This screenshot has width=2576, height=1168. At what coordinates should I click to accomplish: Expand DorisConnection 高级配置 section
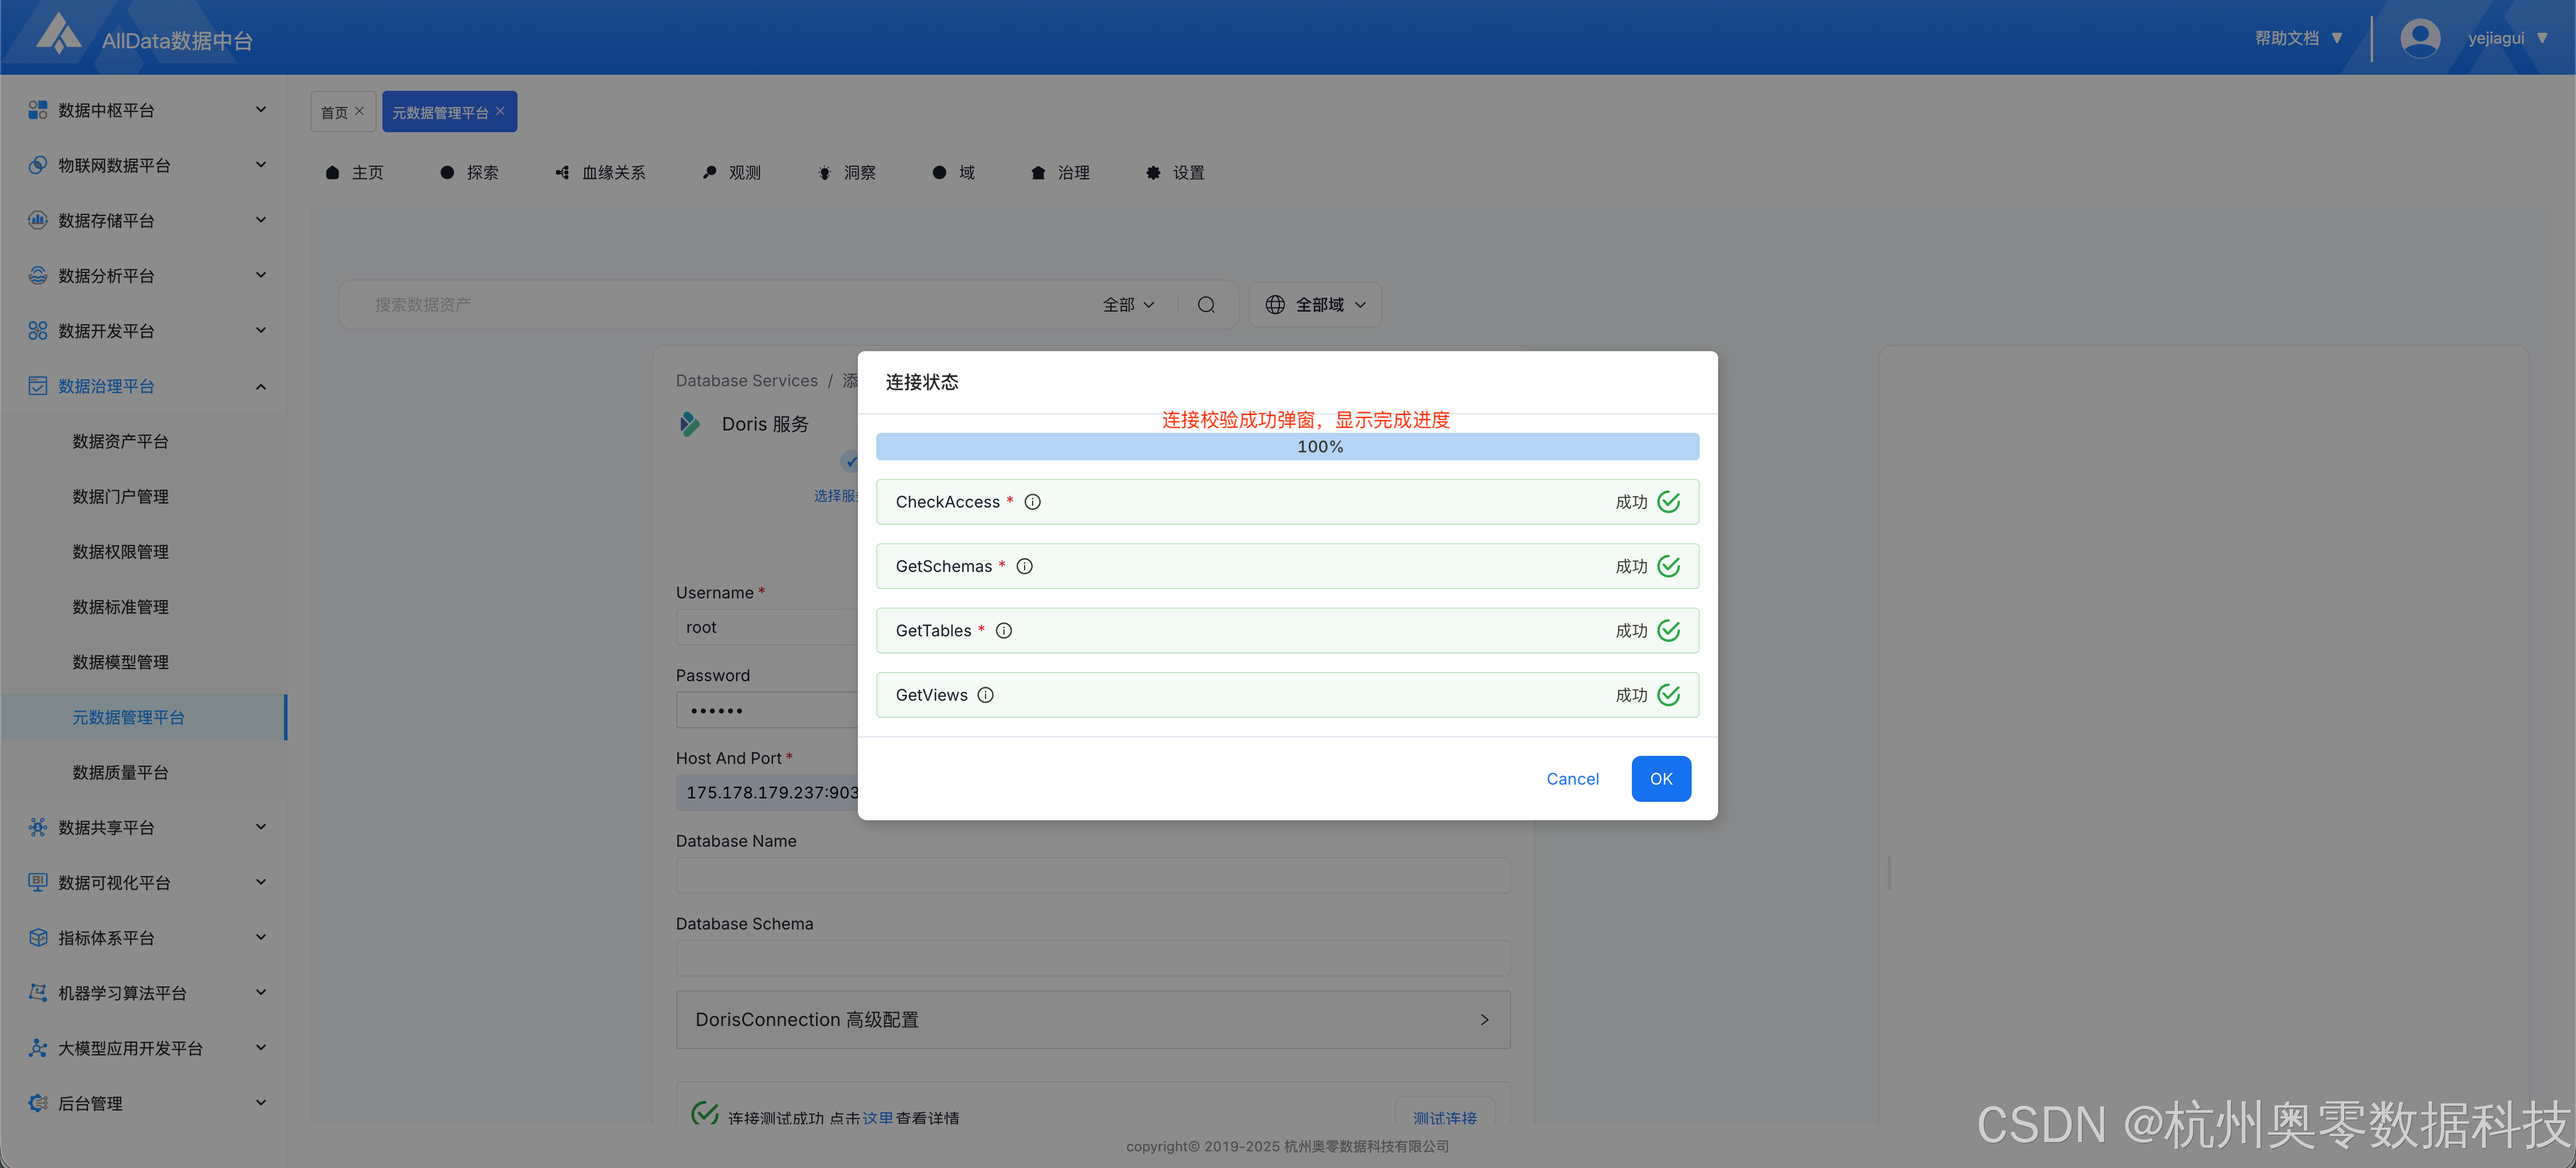(1092, 1020)
